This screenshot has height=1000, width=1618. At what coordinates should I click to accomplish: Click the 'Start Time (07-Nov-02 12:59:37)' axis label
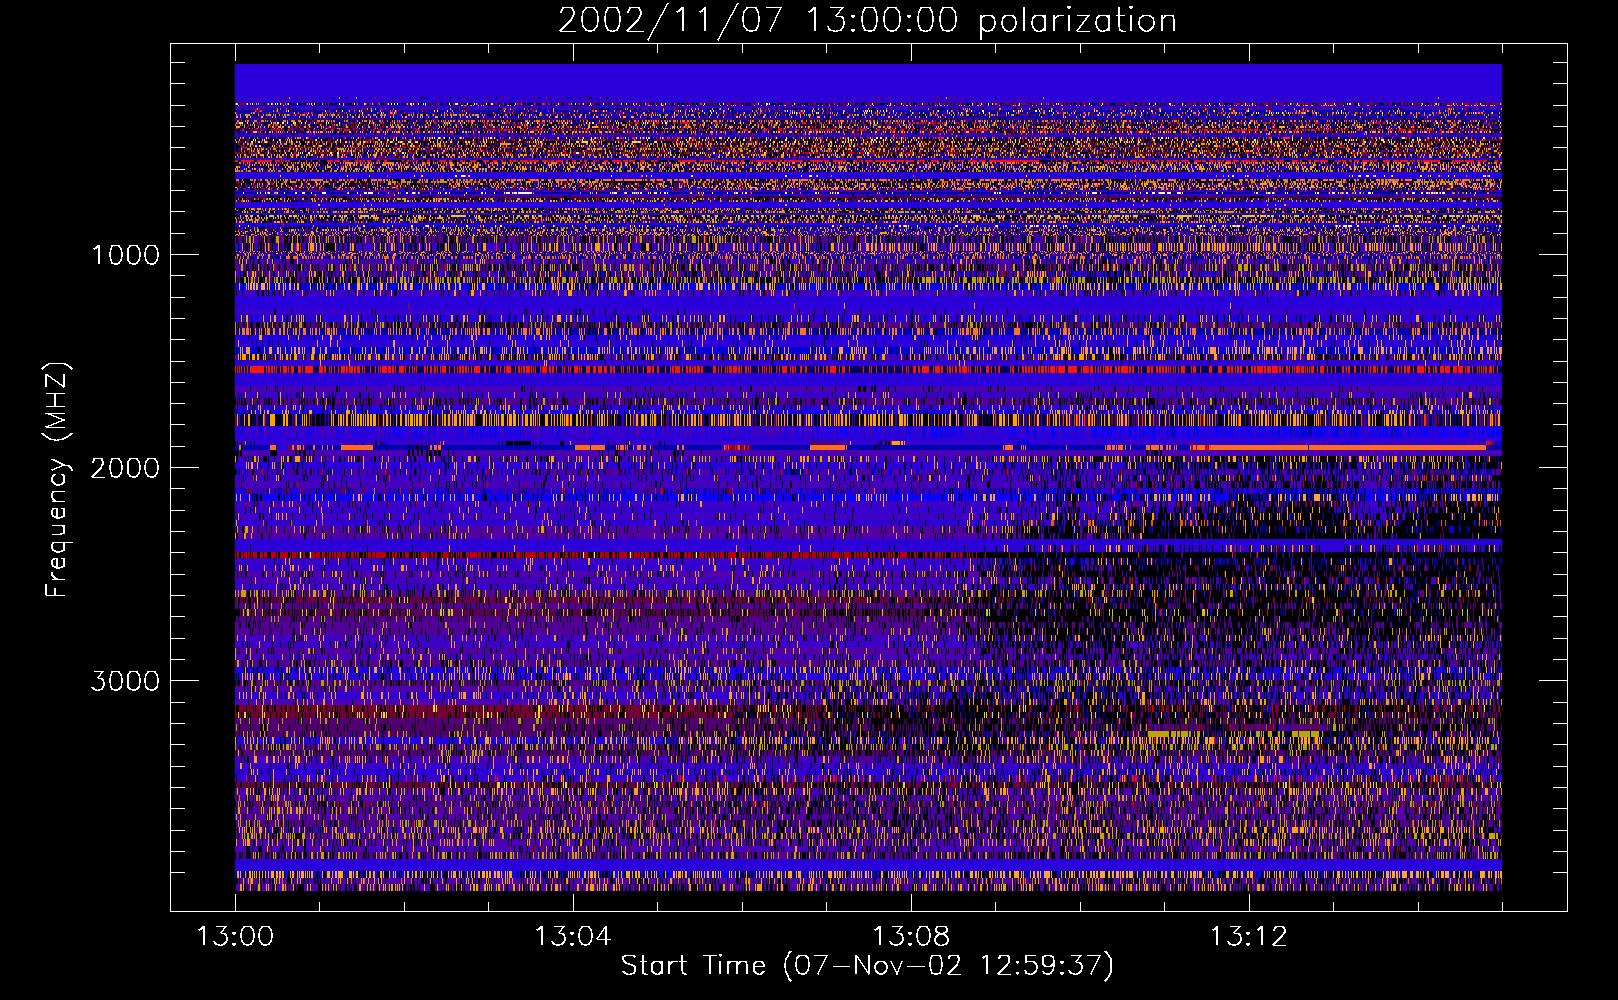tap(867, 966)
